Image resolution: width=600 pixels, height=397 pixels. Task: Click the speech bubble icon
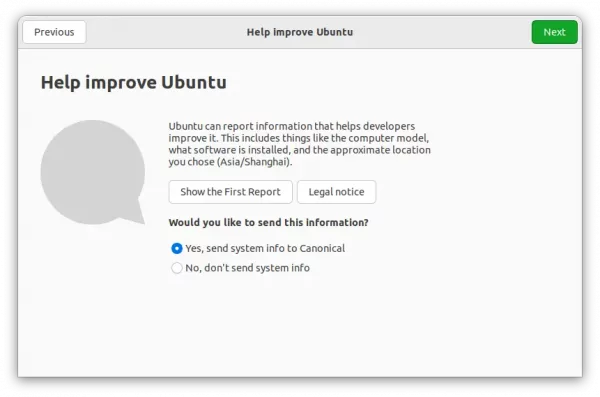coord(93,172)
